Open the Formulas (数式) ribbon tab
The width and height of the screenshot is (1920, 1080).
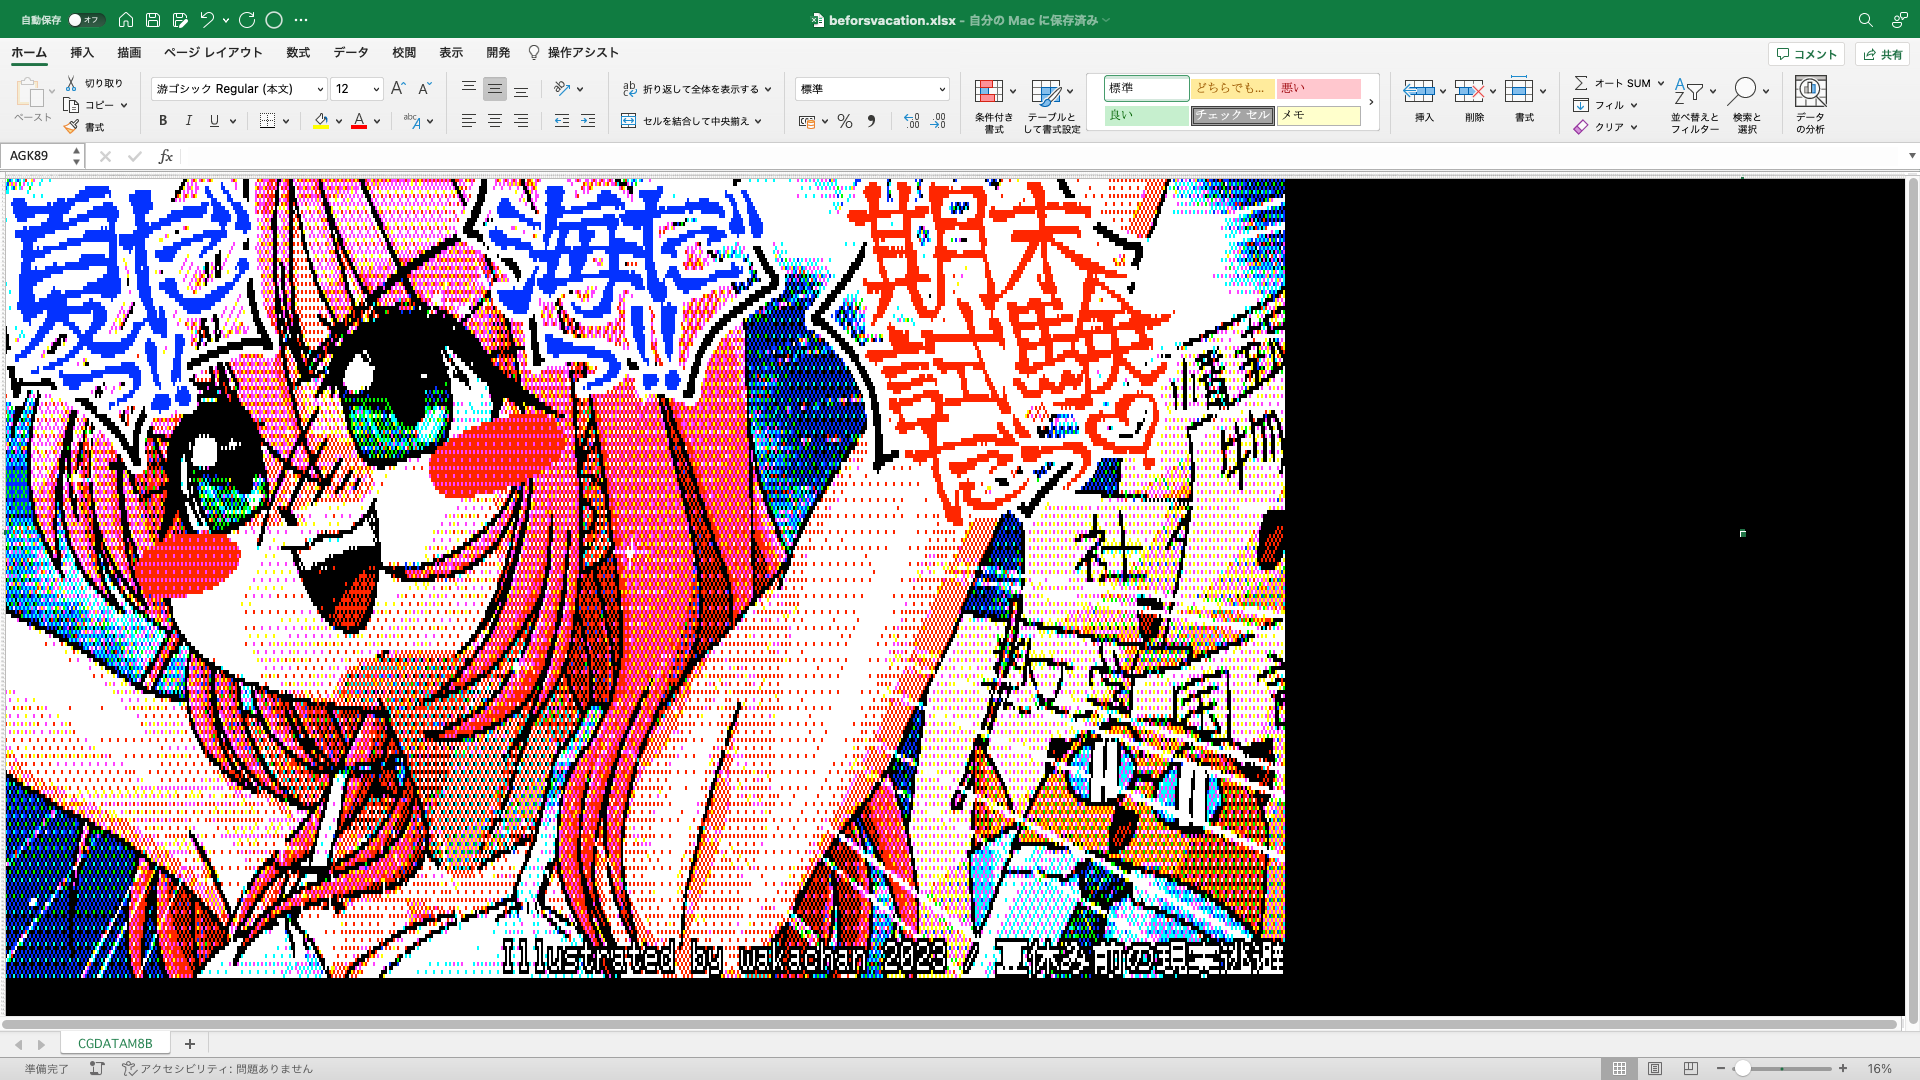point(298,52)
